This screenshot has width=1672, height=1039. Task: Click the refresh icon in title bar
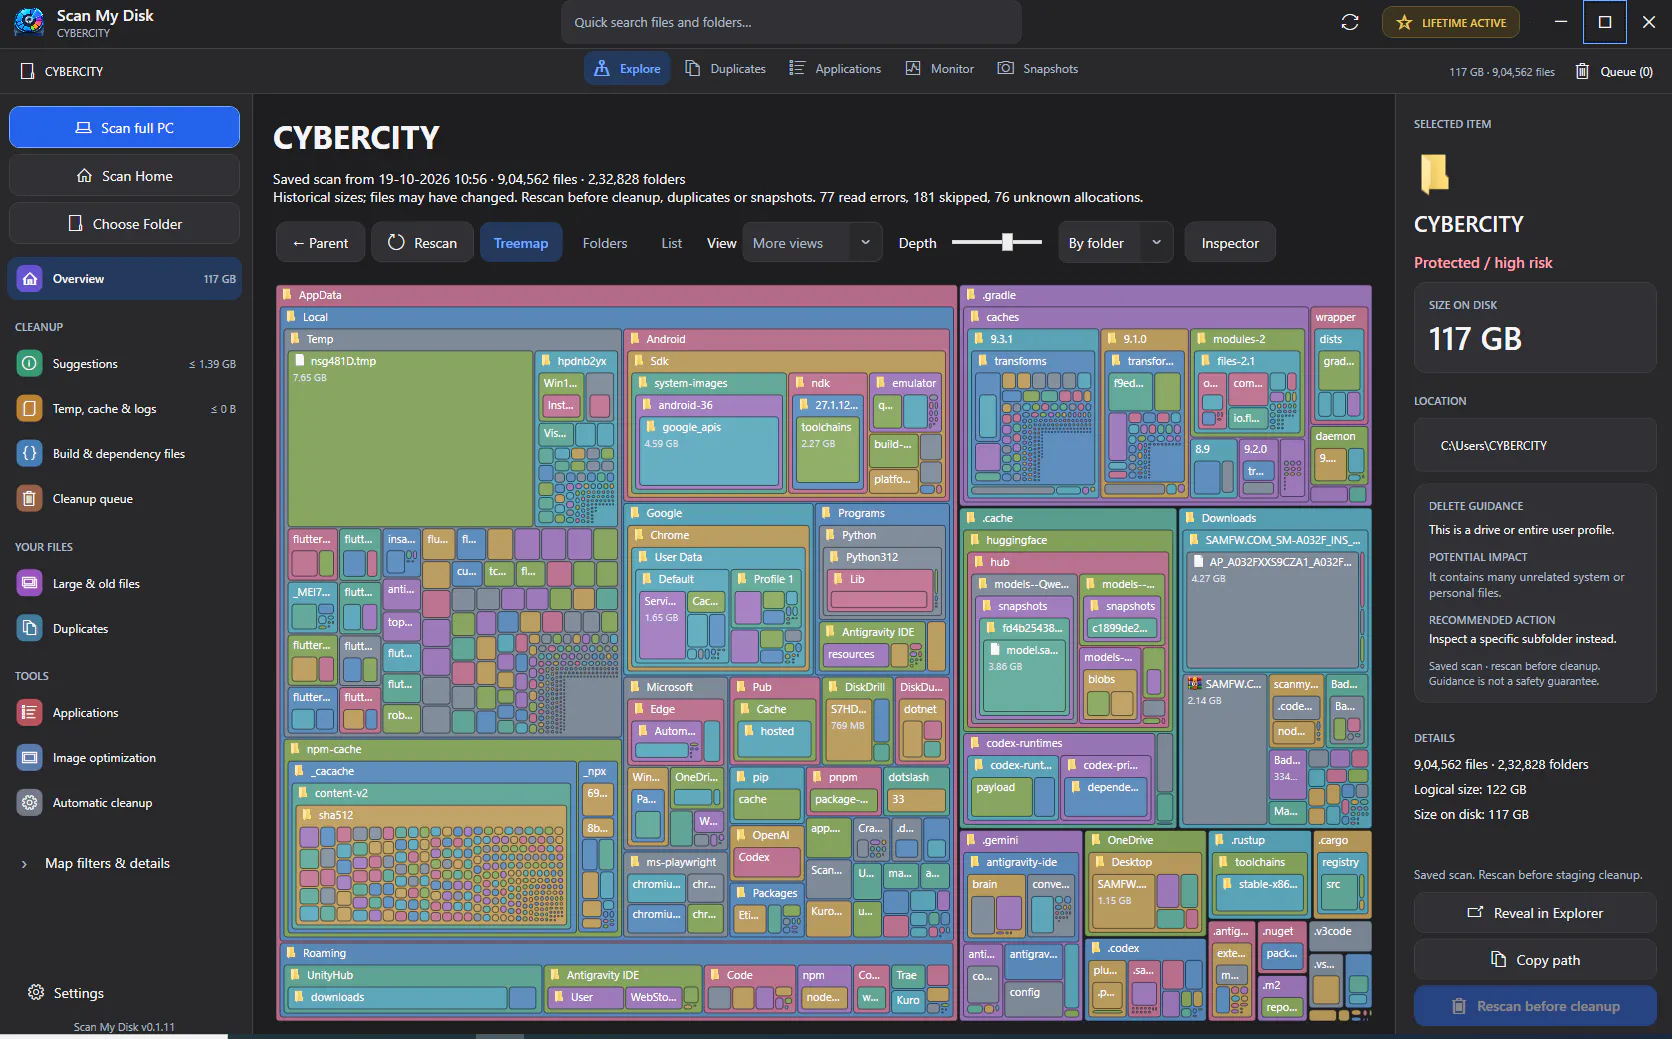(x=1350, y=22)
